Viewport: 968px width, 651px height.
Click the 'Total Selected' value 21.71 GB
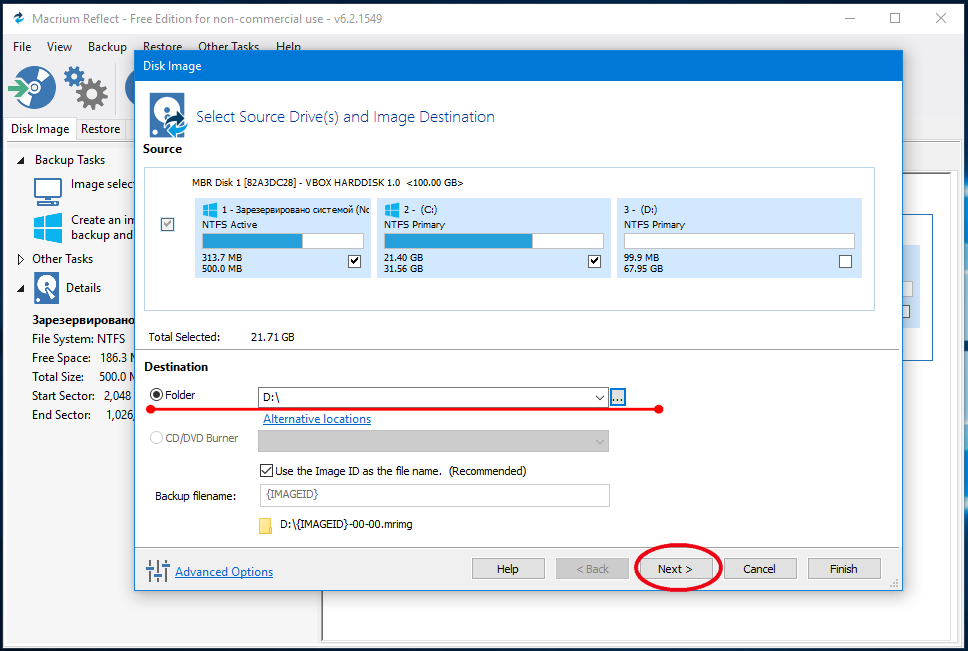tap(273, 338)
